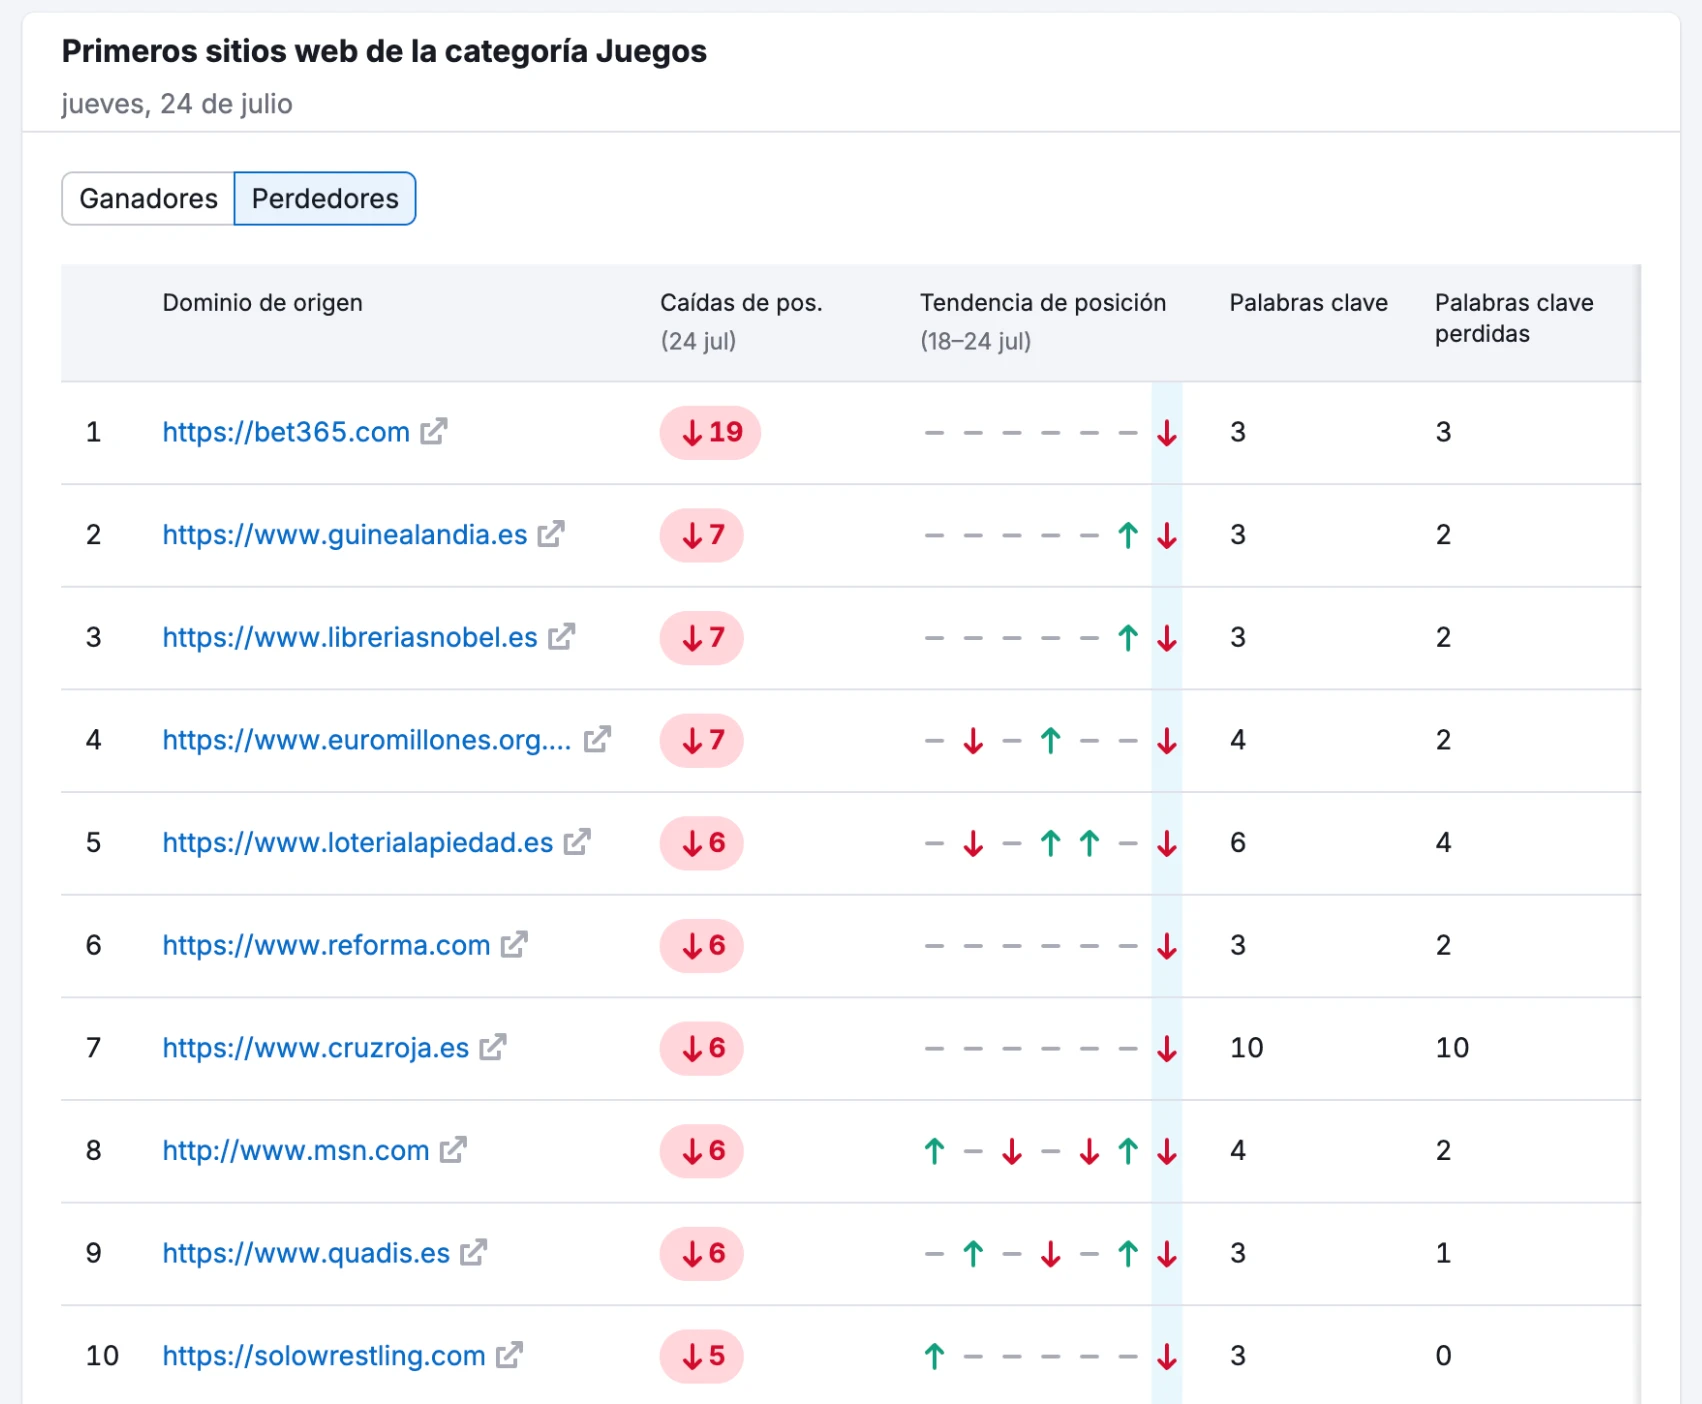The image size is (1702, 1404).
Task: Click the external link icon beside euromillones.org
Action: tap(596, 740)
